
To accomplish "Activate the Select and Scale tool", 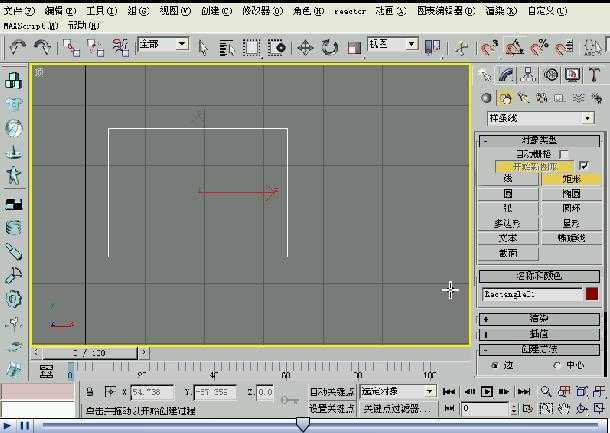I will click(354, 48).
